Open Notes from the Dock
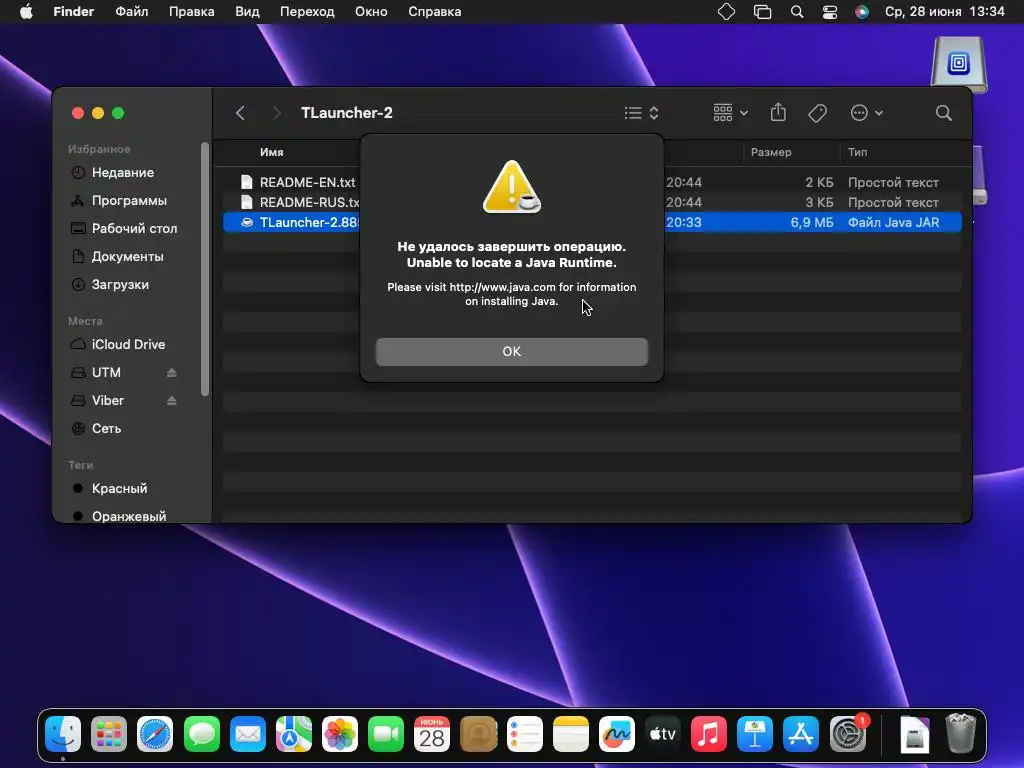1024x768 pixels. coord(571,734)
